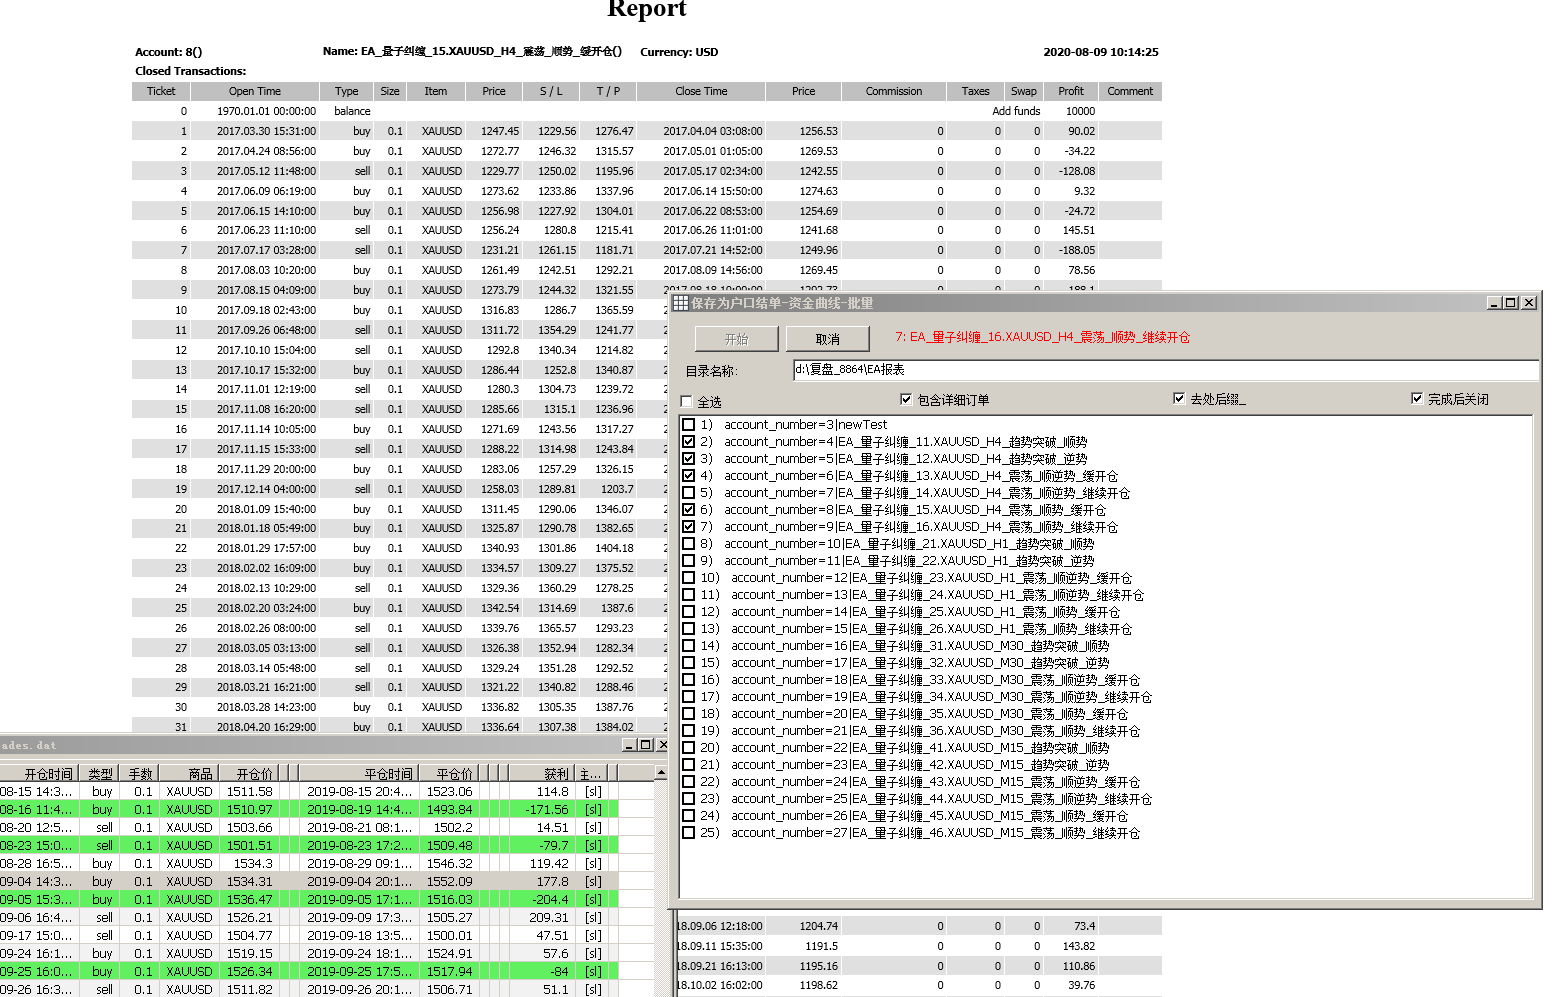Sort trades by the 获利 column header

(545, 774)
